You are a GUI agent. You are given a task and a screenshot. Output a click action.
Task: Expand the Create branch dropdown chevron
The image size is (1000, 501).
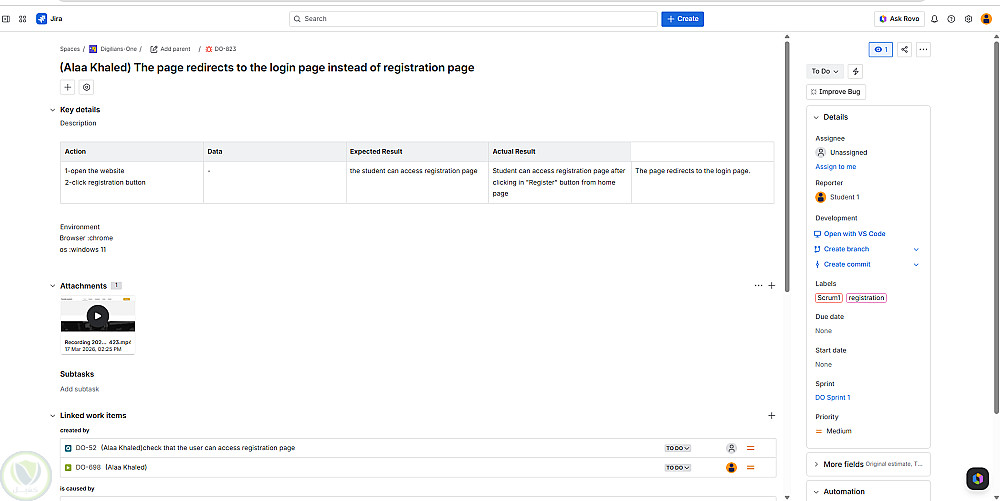point(916,249)
